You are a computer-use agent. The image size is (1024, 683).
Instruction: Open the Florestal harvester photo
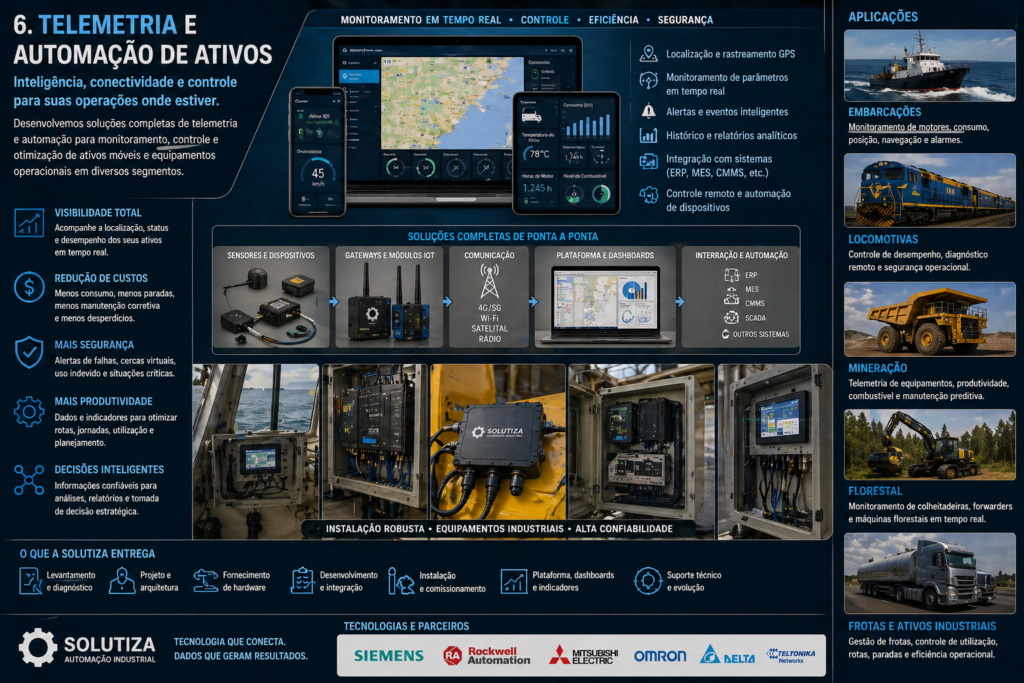929,445
